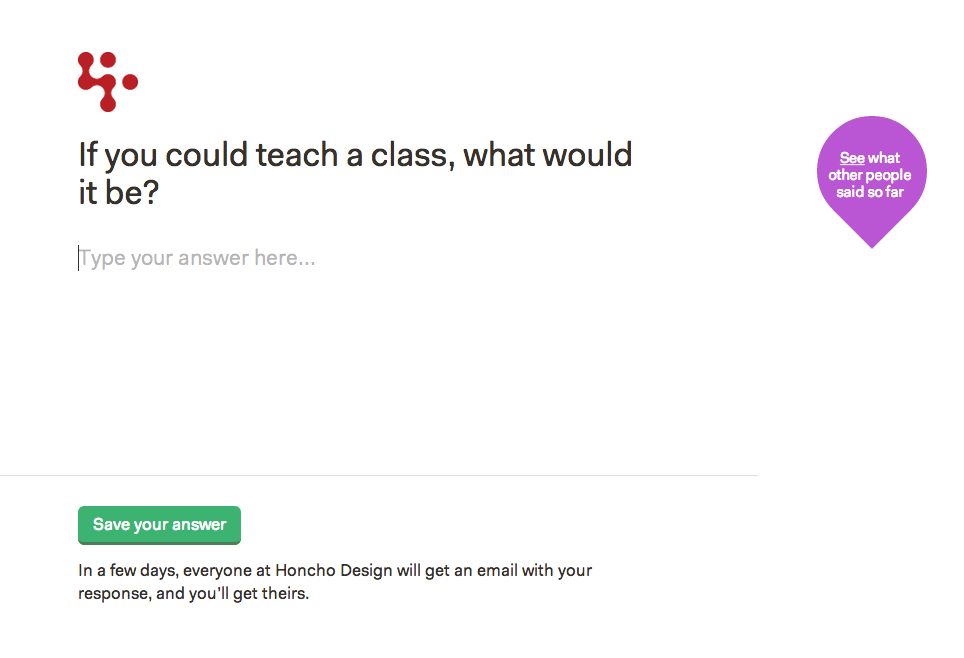
Task: Click 'it be?' on the heading's second line
Action: tap(119, 193)
